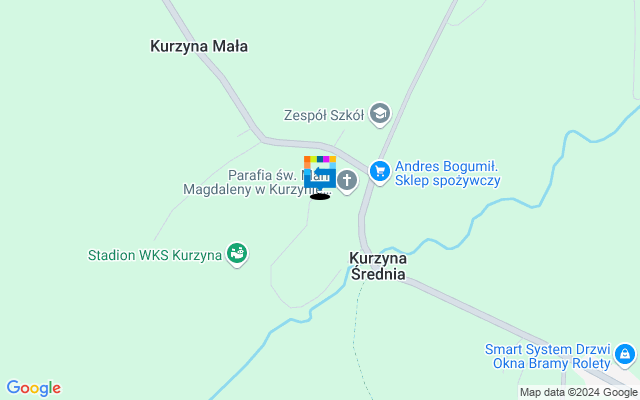Click the Map data ©2024 Google attribution
The height and width of the screenshot is (400, 640).
(579, 393)
